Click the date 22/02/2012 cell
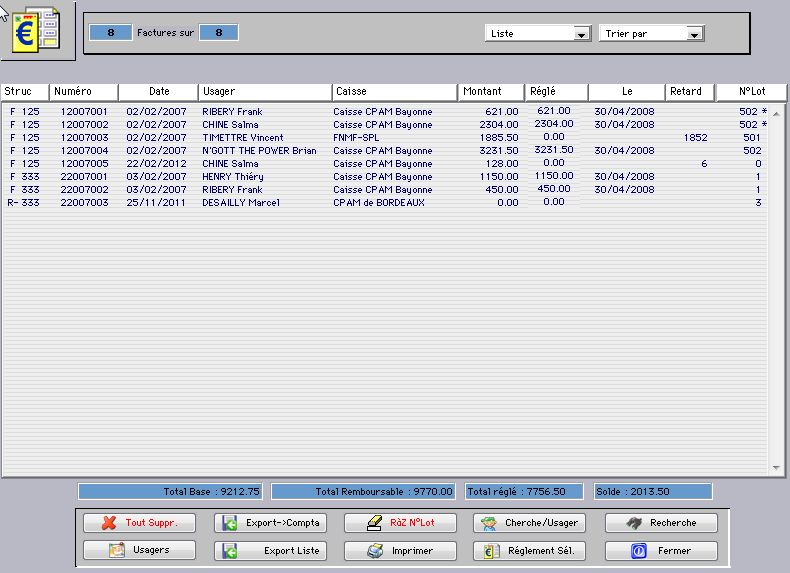790x573 pixels. [156, 164]
